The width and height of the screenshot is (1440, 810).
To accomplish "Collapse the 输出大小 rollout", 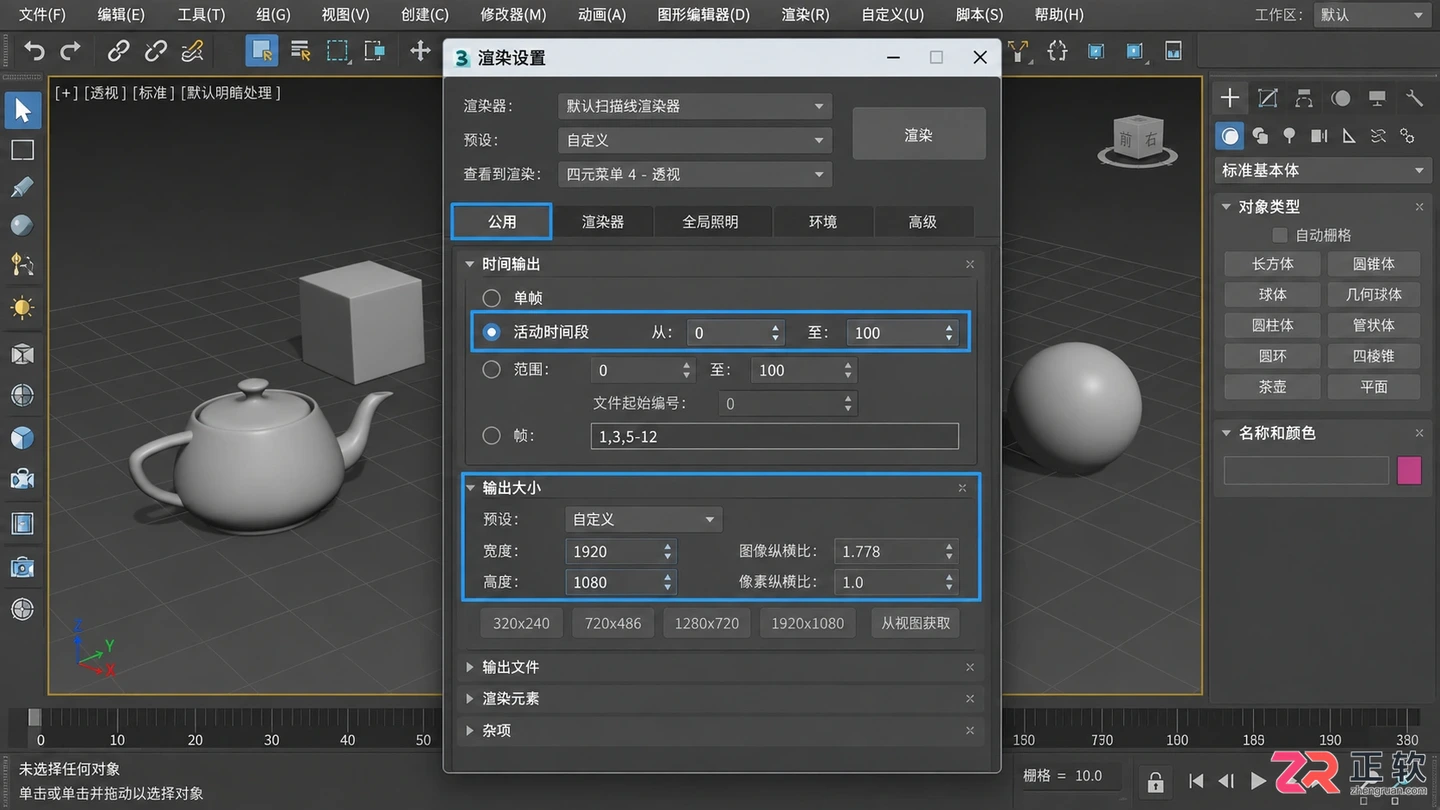I will tap(470, 487).
